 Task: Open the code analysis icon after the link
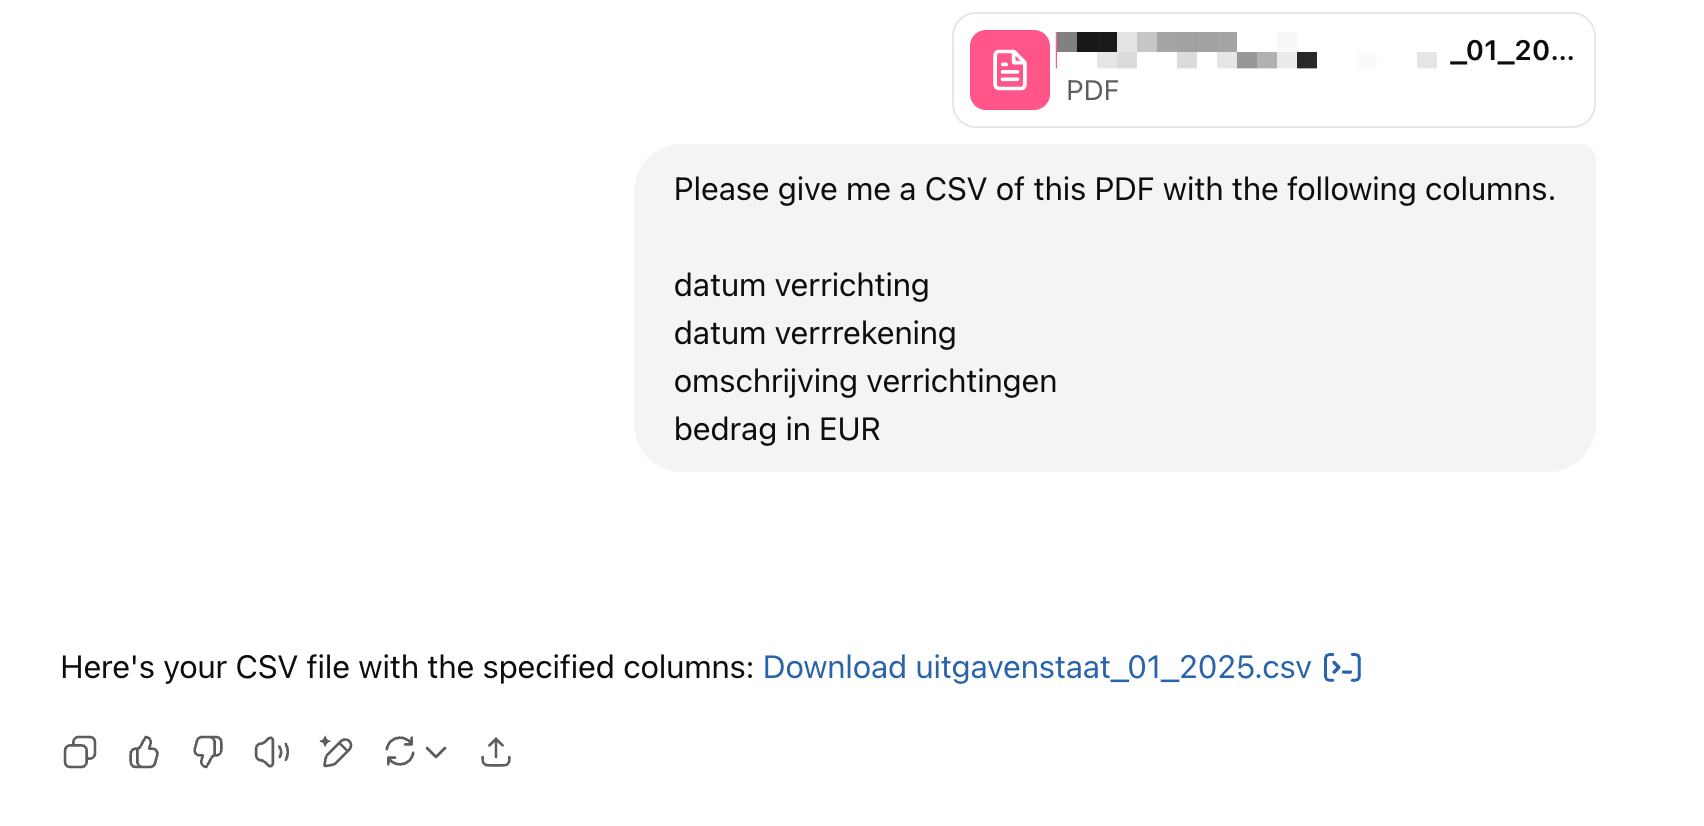(1342, 667)
